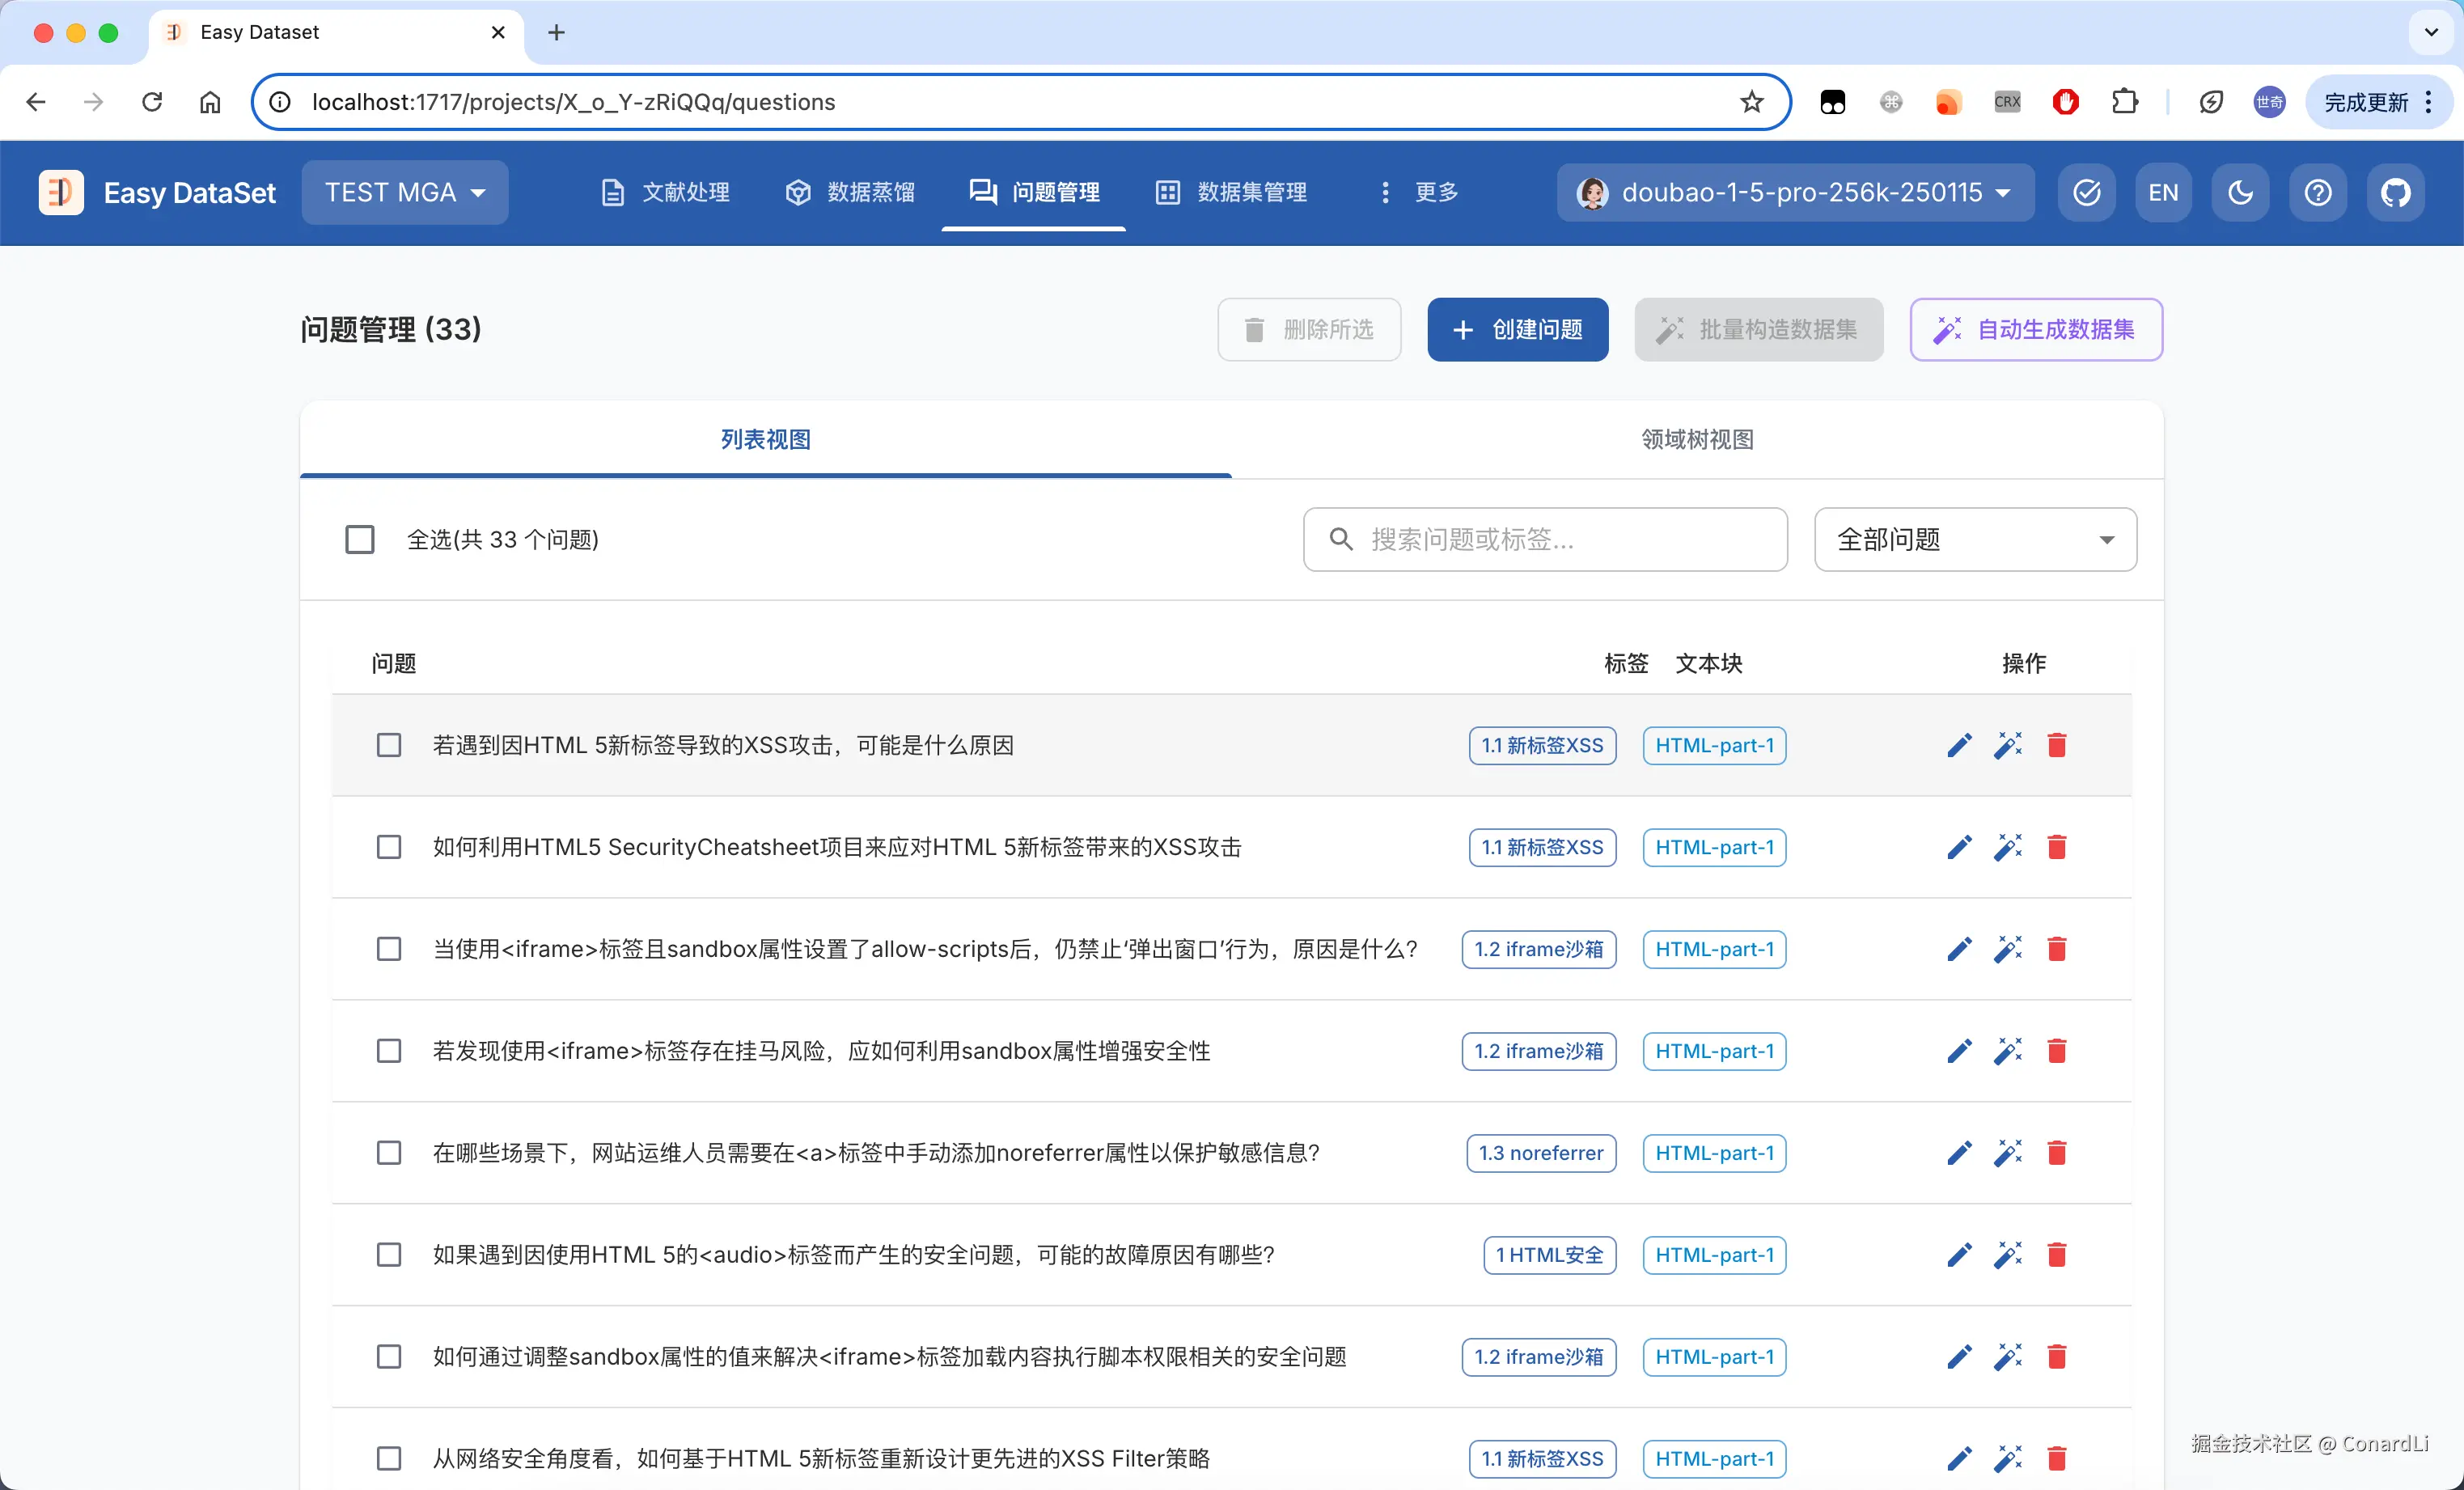Open GitHub icon in top header
The image size is (2464, 1490).
click(x=2395, y=192)
